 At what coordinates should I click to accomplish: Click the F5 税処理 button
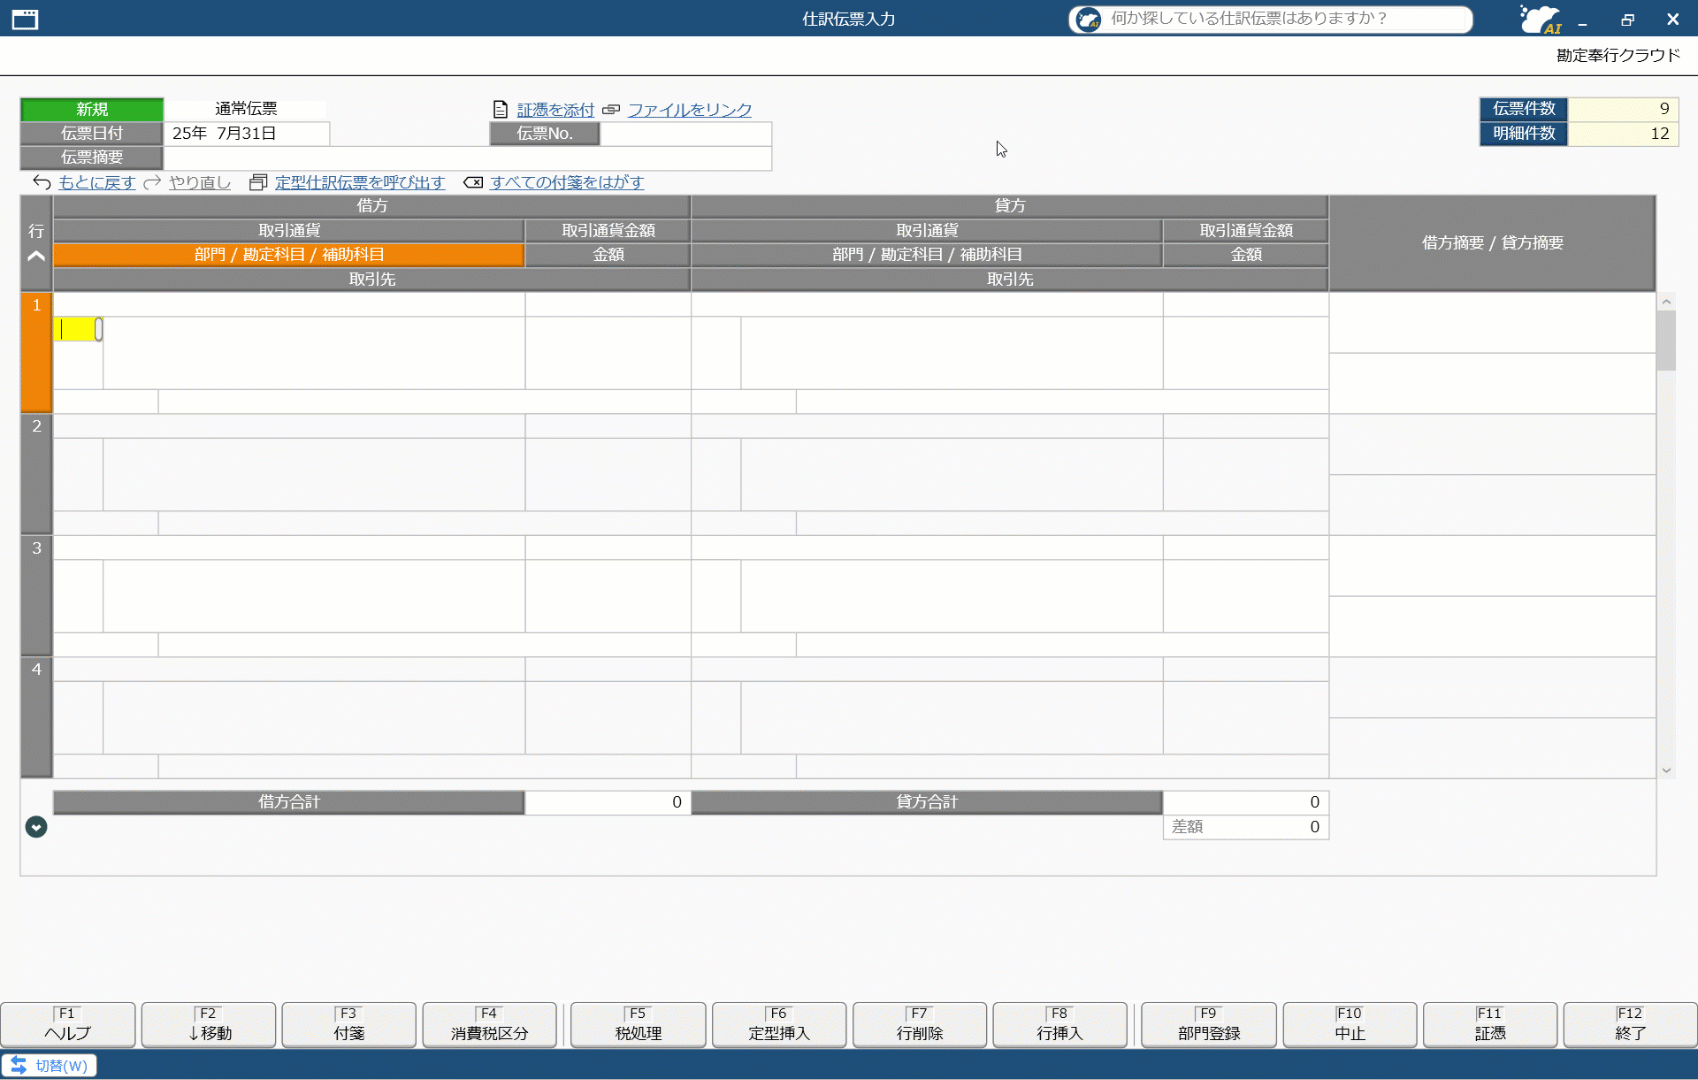638,1024
